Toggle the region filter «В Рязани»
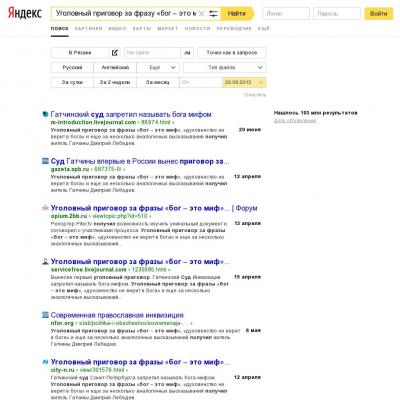 click(80, 53)
